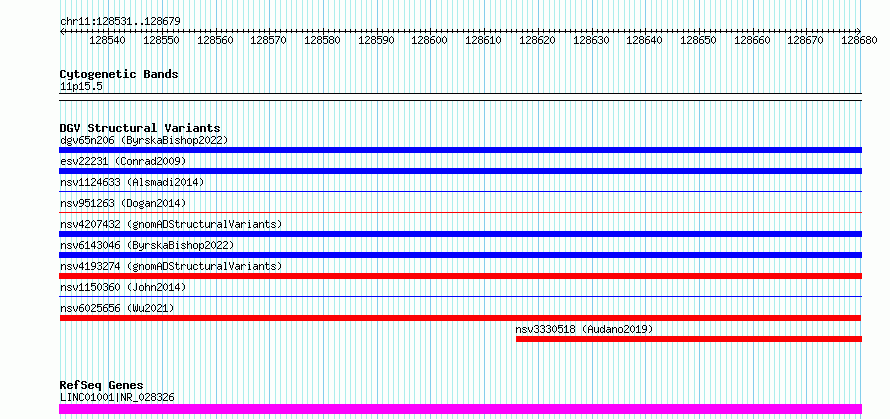Open nsv1124633 (Alsmadi2014) variant
Screen dimensions: 890x419
pos(132,182)
